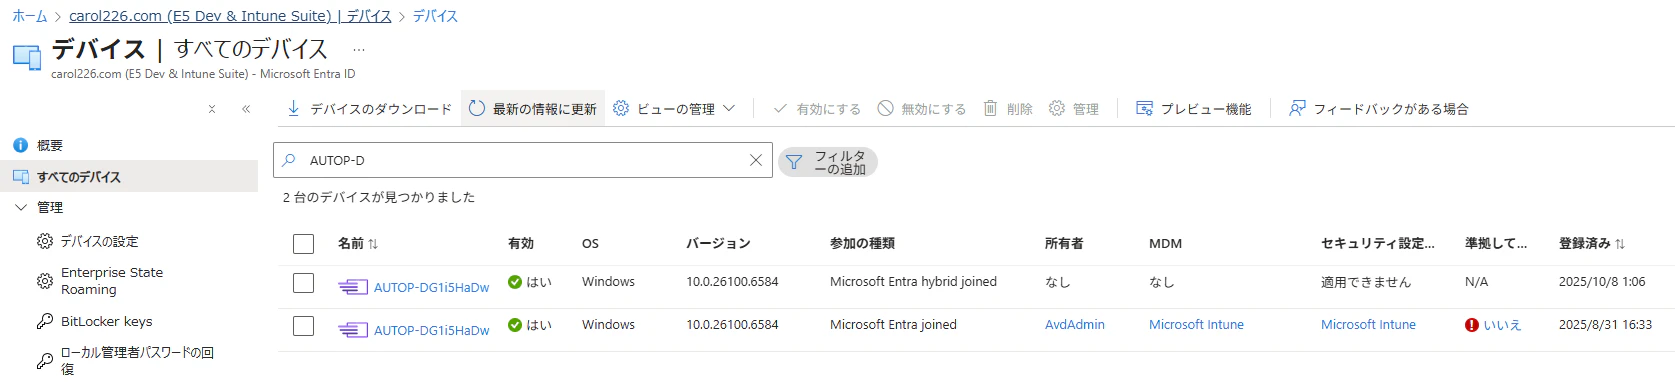
Task: Click セキュリティ設定 column header
Action: point(1377,243)
